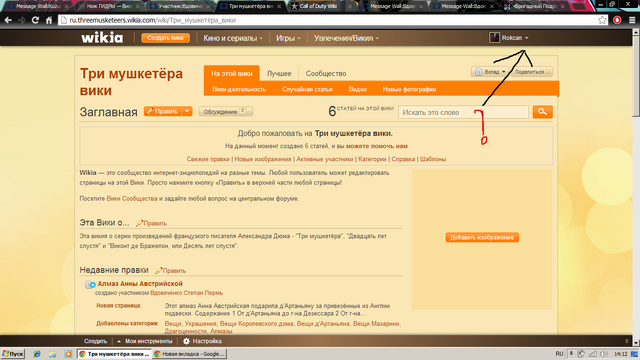Screen dimensions: 640x360
Task: Open the Новые изображения link
Action: tap(262, 159)
